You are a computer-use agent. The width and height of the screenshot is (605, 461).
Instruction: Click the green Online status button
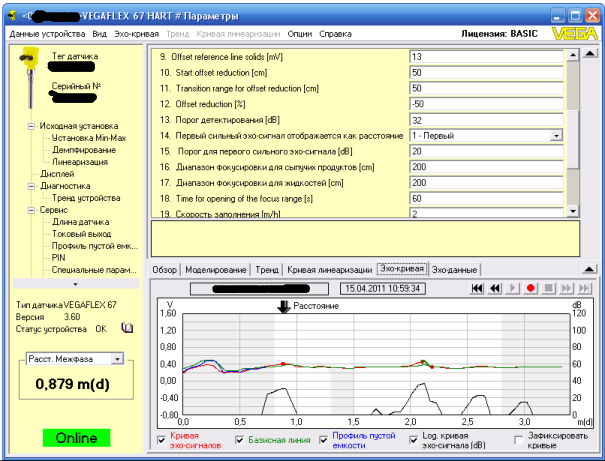coord(76,438)
